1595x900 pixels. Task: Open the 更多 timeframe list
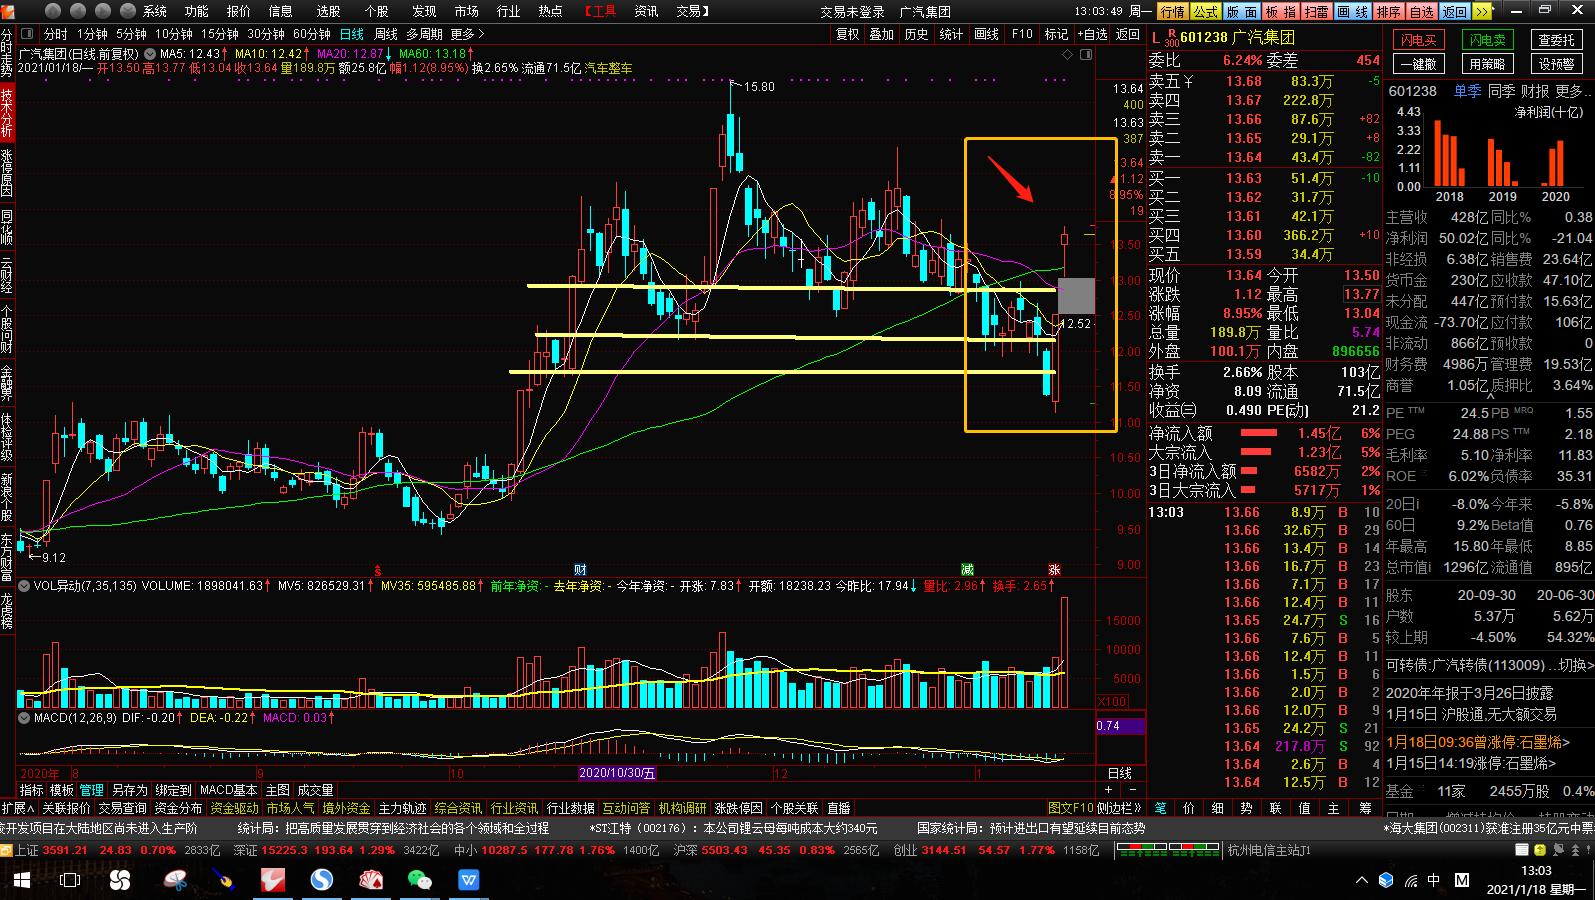pyautogui.click(x=466, y=34)
